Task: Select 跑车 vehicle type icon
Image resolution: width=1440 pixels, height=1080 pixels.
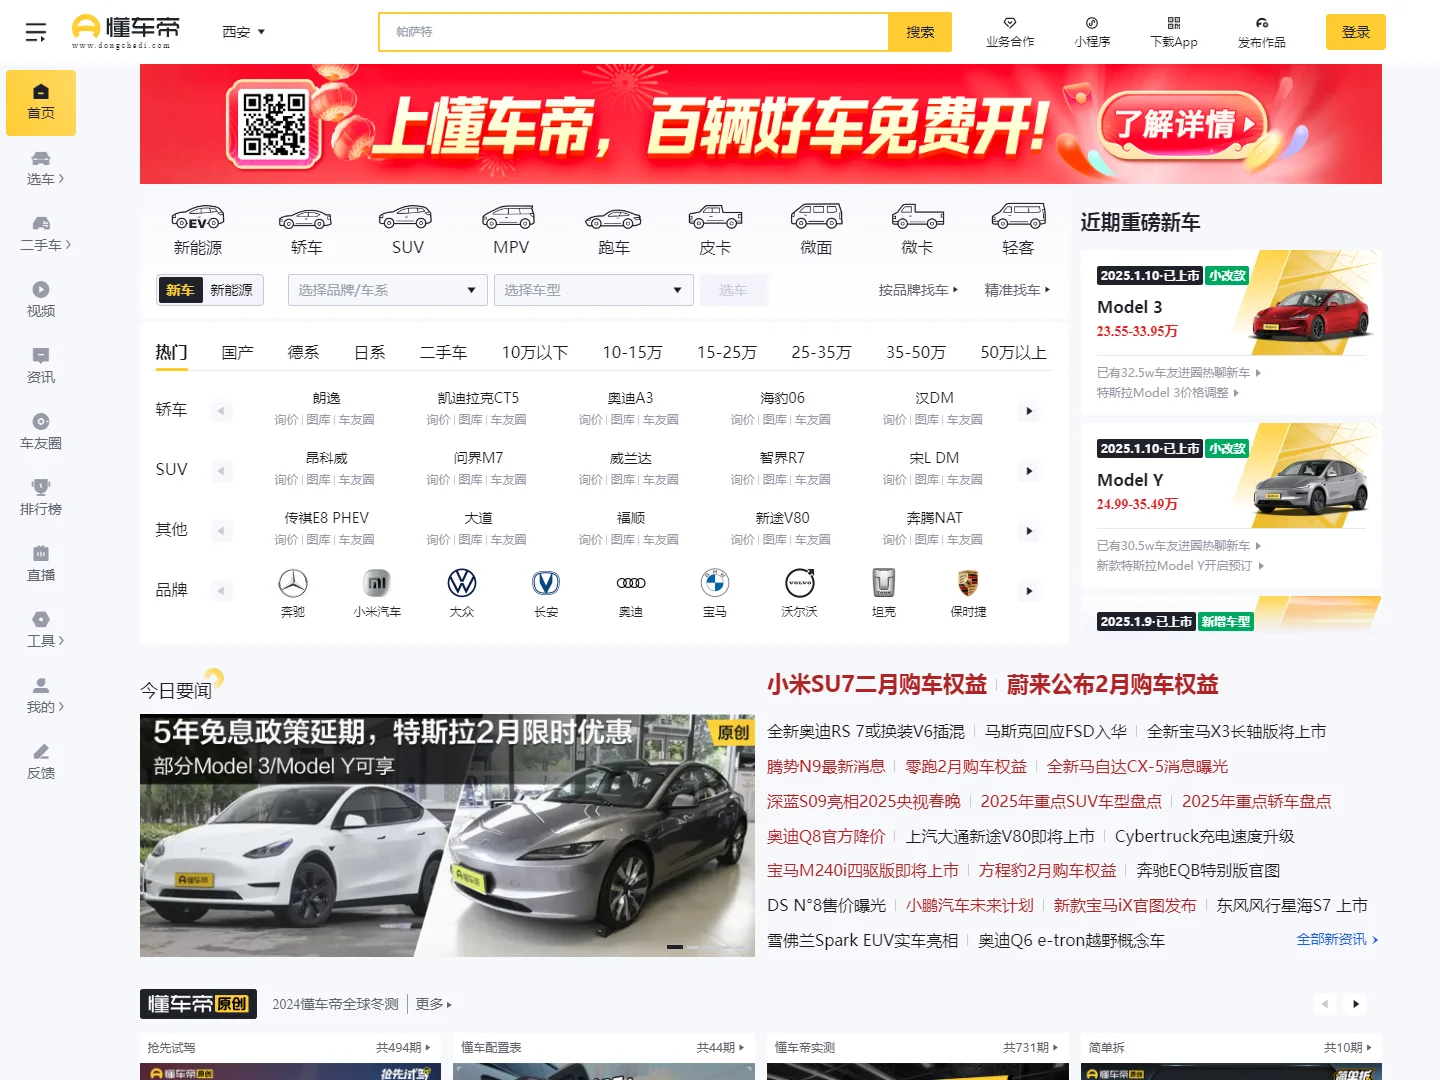Action: coord(613,230)
